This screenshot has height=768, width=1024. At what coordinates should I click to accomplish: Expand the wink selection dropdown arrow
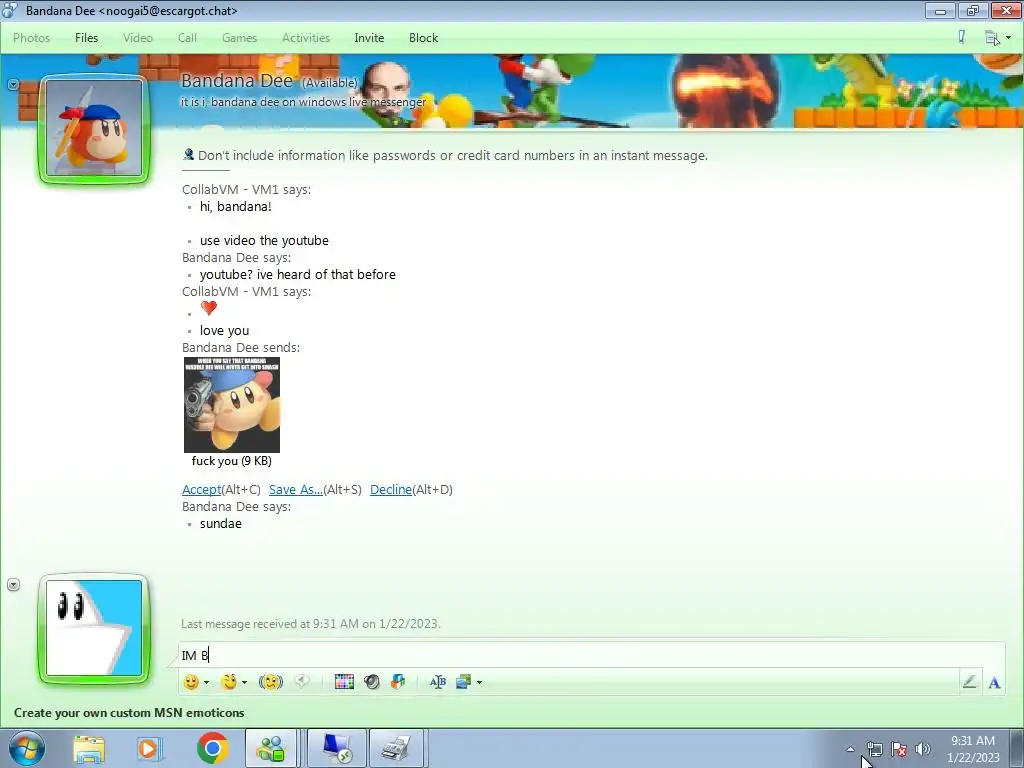click(x=244, y=682)
